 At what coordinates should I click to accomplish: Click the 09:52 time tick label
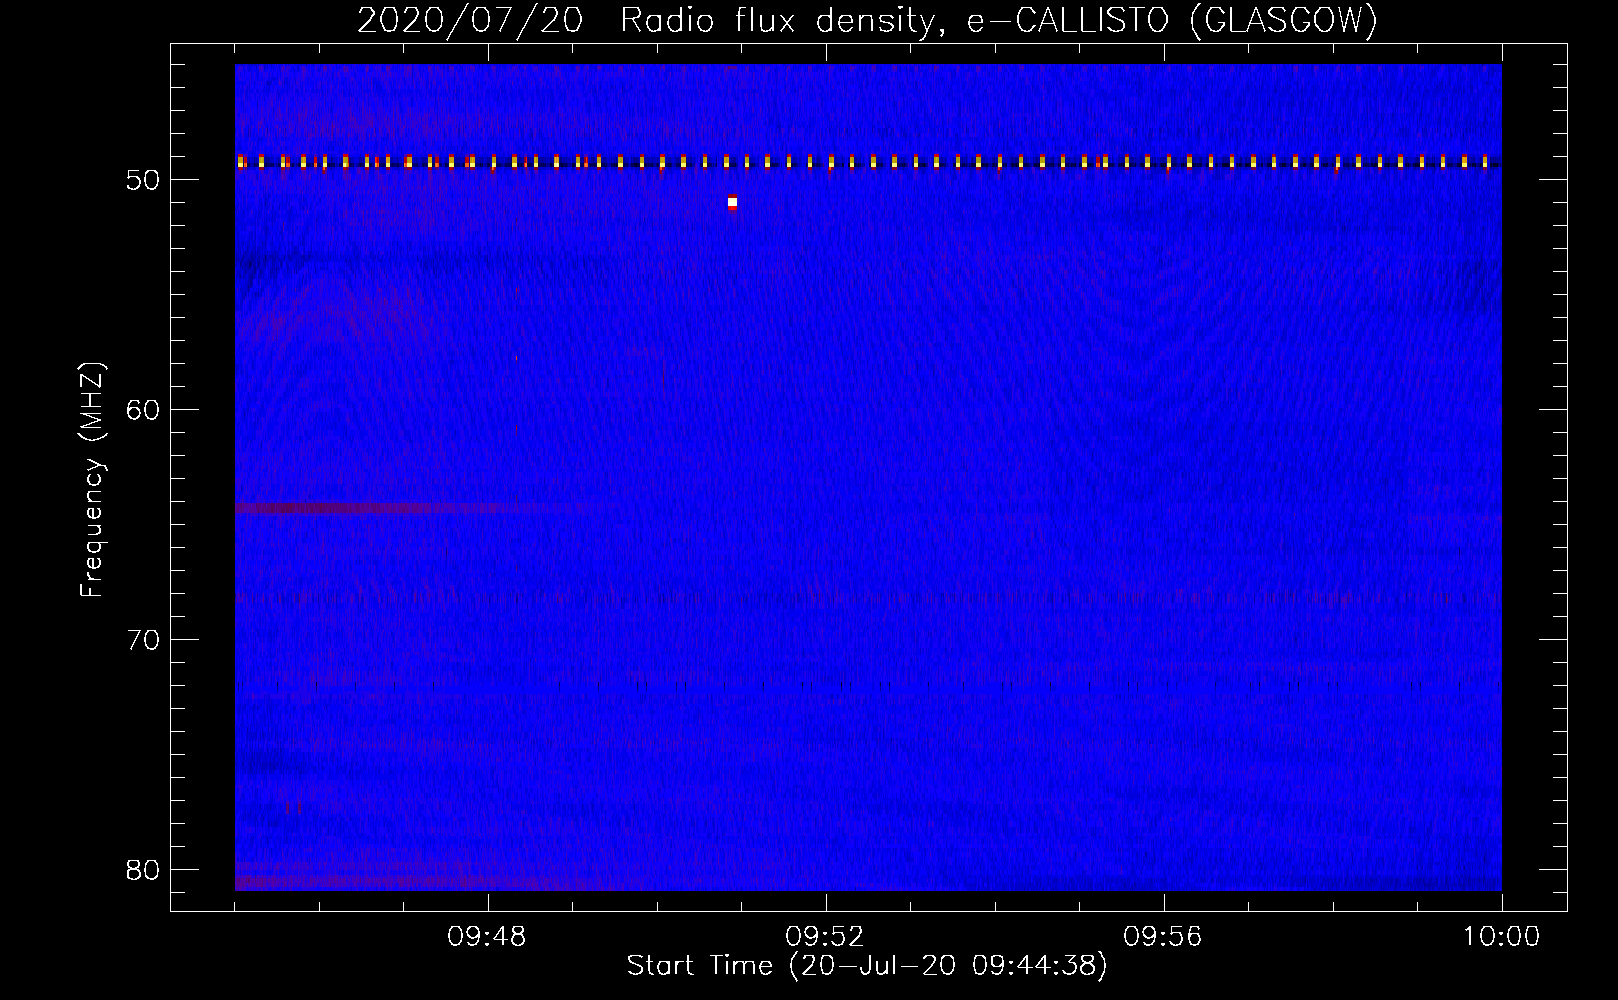point(825,937)
